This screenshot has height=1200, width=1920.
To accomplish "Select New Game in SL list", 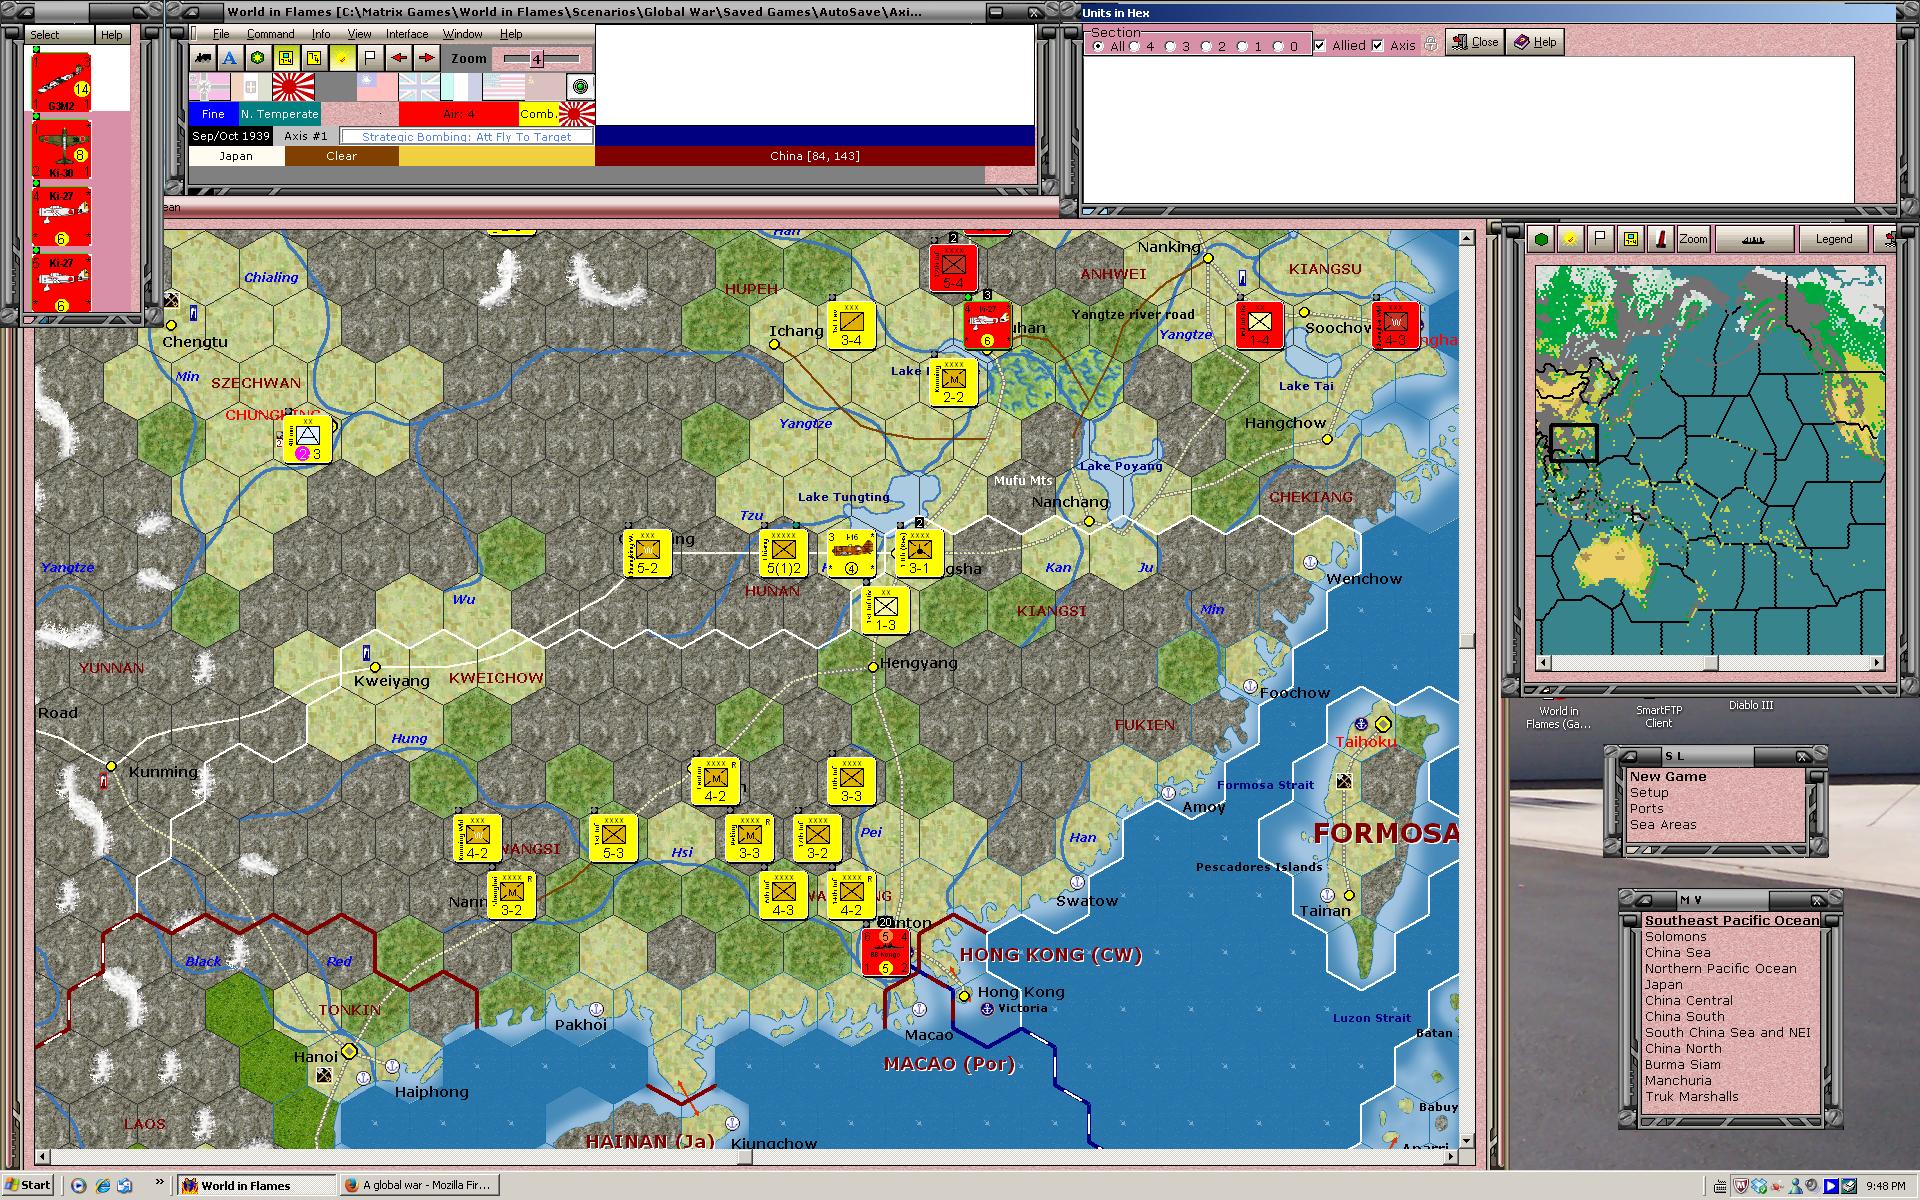I will point(1667,776).
